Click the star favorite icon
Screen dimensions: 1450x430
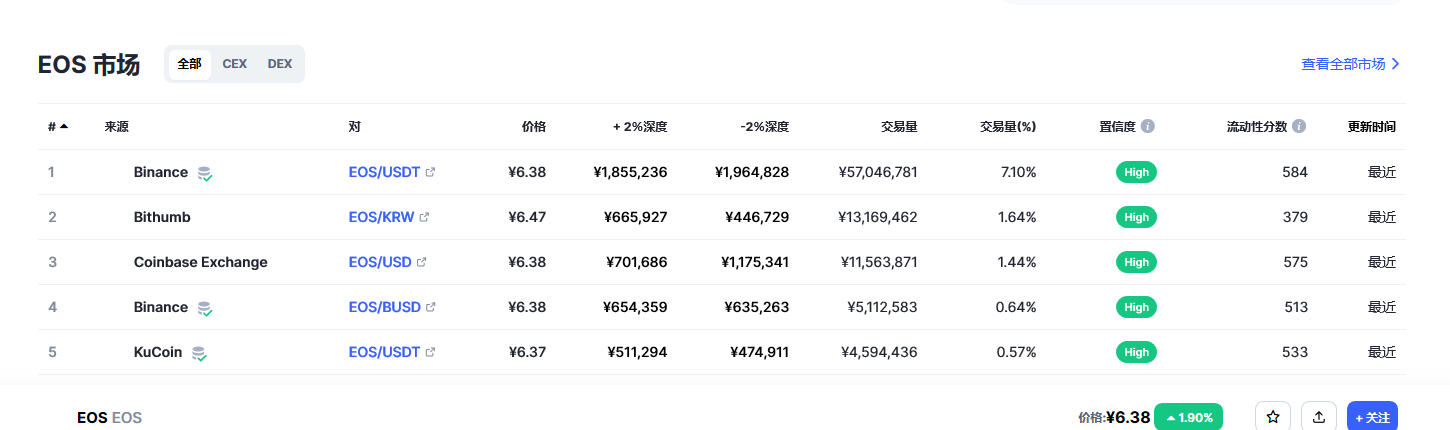coord(1272,417)
